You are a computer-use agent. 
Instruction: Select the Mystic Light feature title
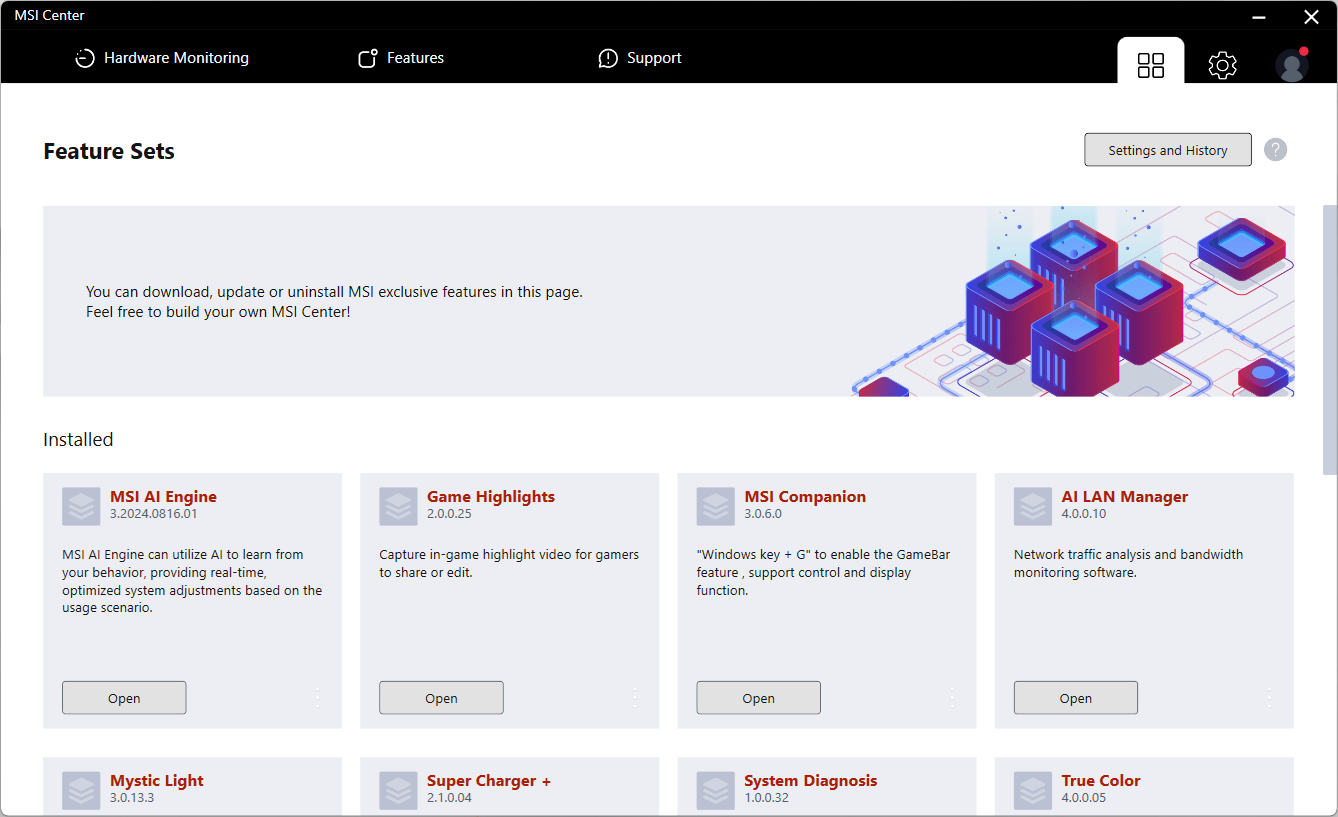tap(157, 781)
